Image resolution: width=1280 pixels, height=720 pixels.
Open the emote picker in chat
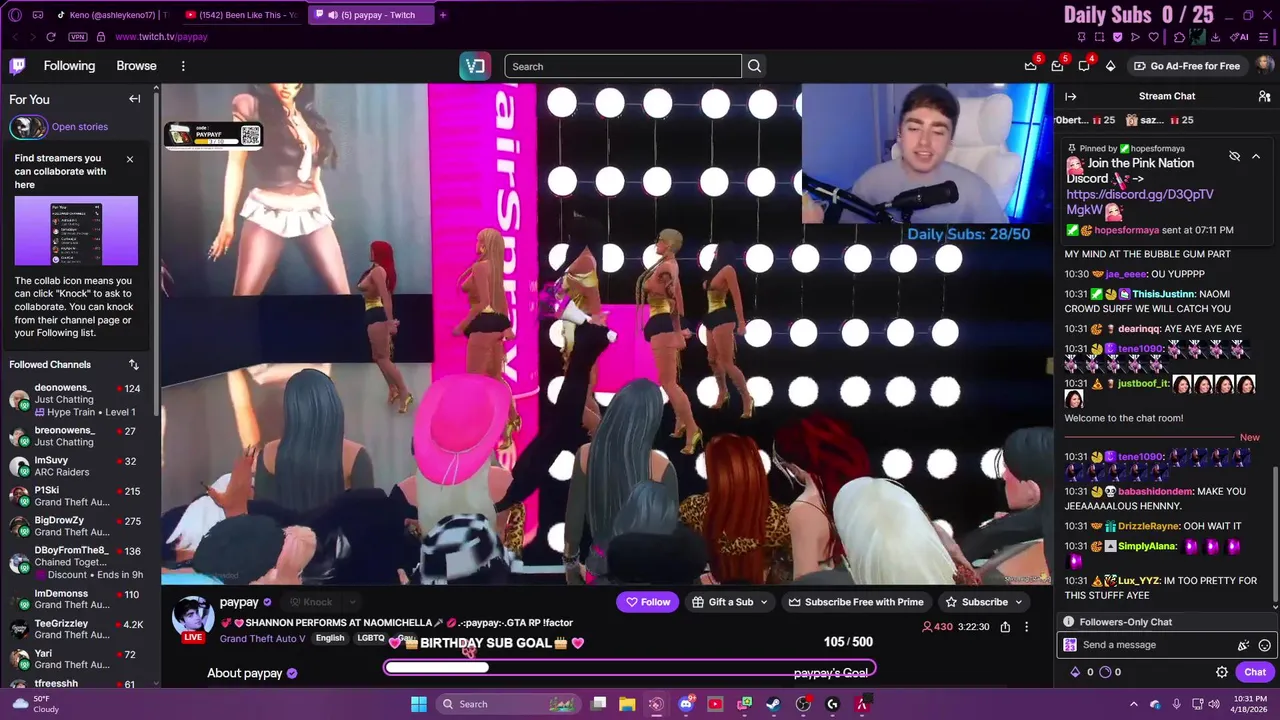tap(1265, 645)
